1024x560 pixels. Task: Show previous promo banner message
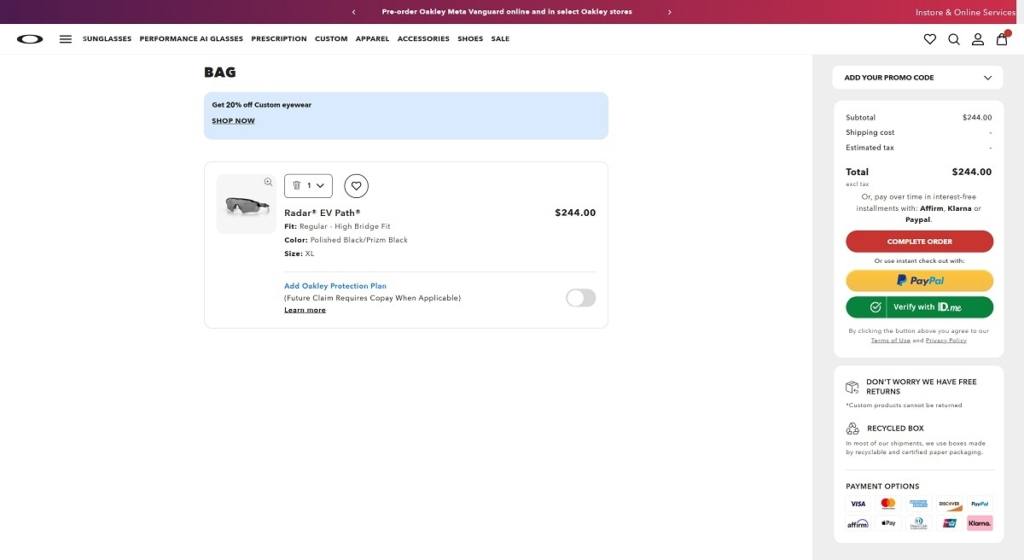click(353, 12)
